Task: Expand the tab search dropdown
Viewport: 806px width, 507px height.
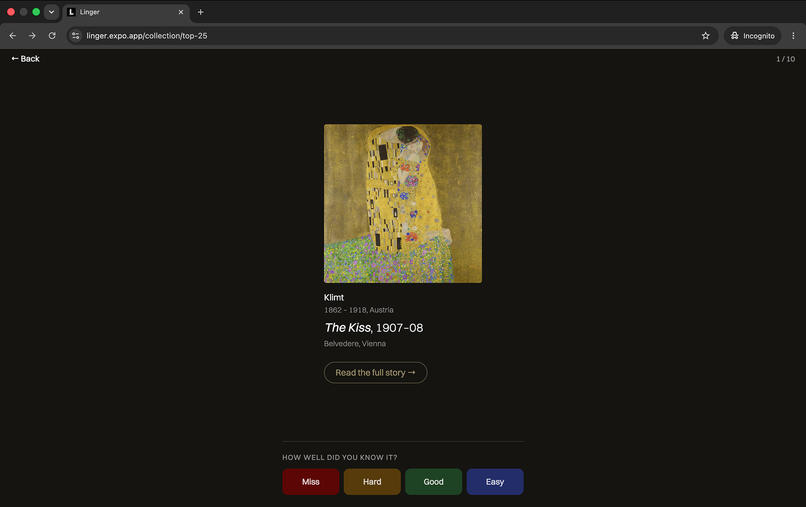Action: pos(51,12)
